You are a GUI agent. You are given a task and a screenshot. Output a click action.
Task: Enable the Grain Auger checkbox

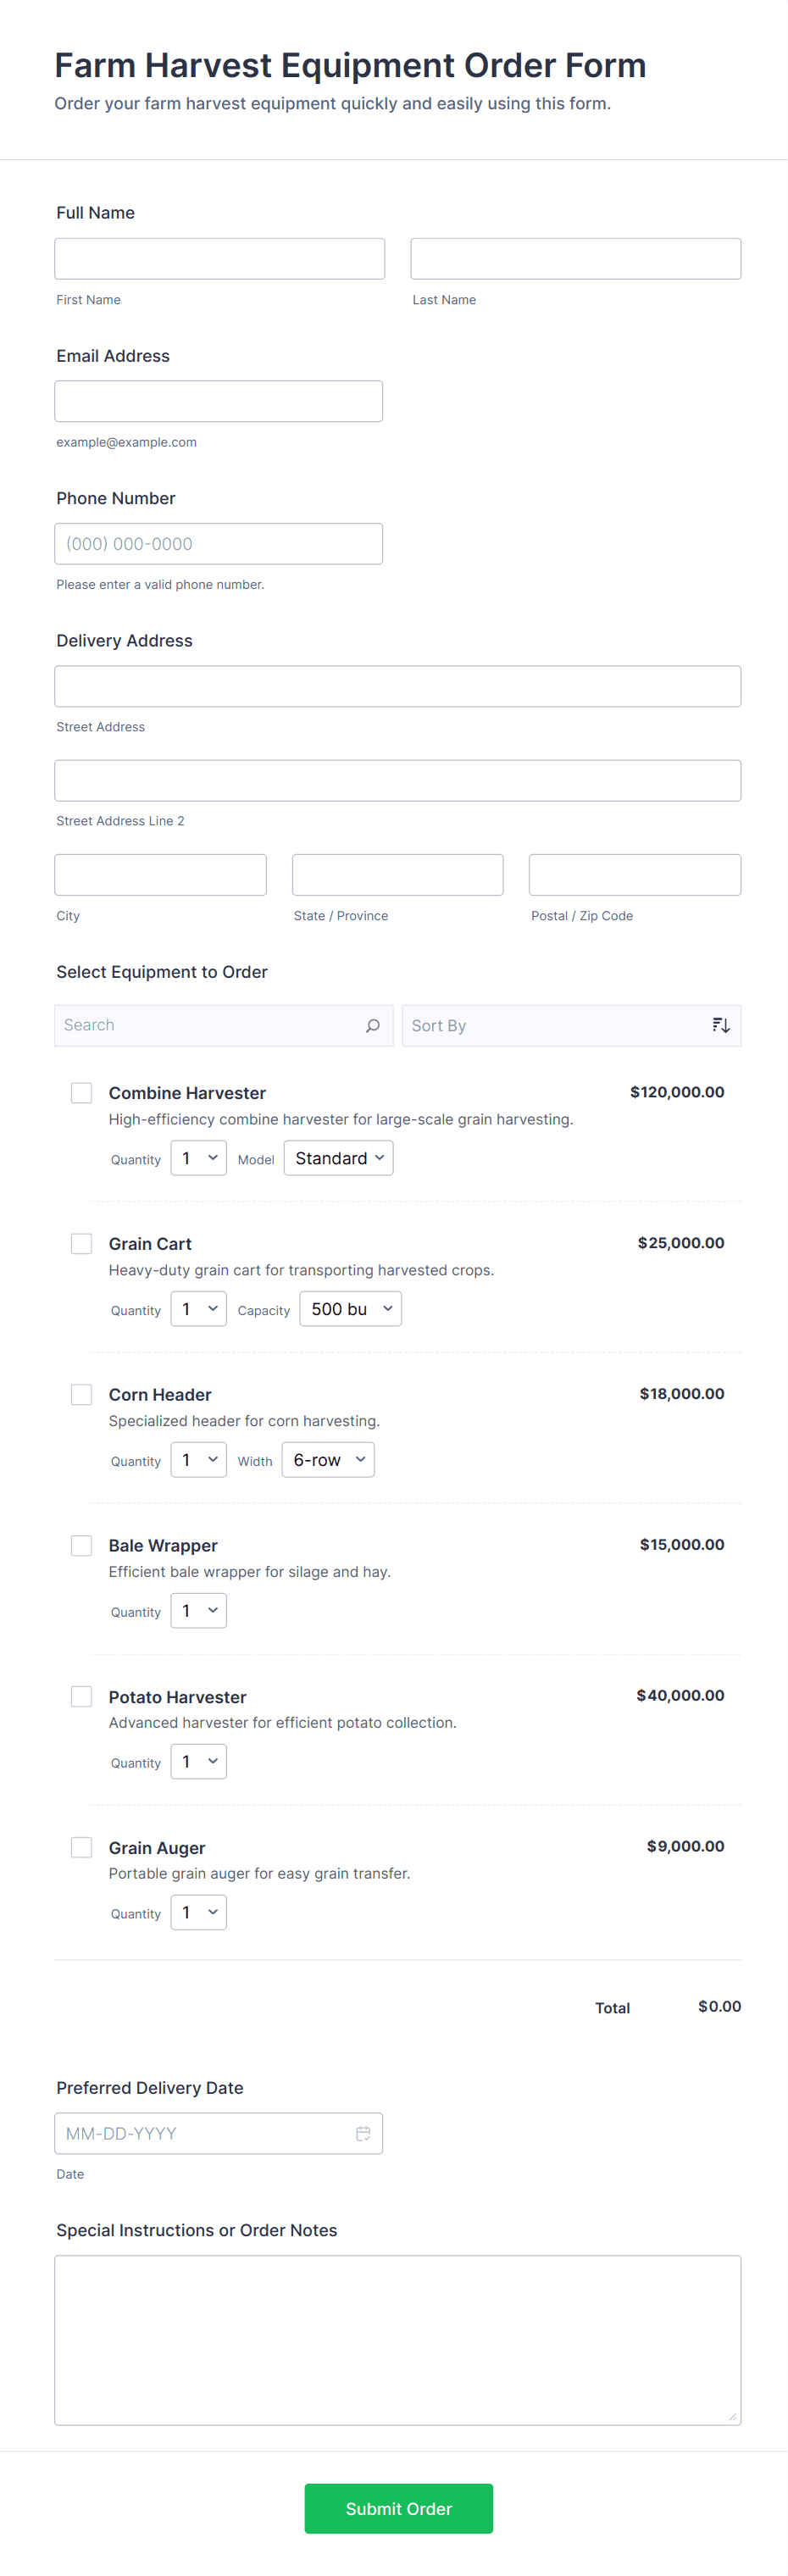[x=81, y=1847]
